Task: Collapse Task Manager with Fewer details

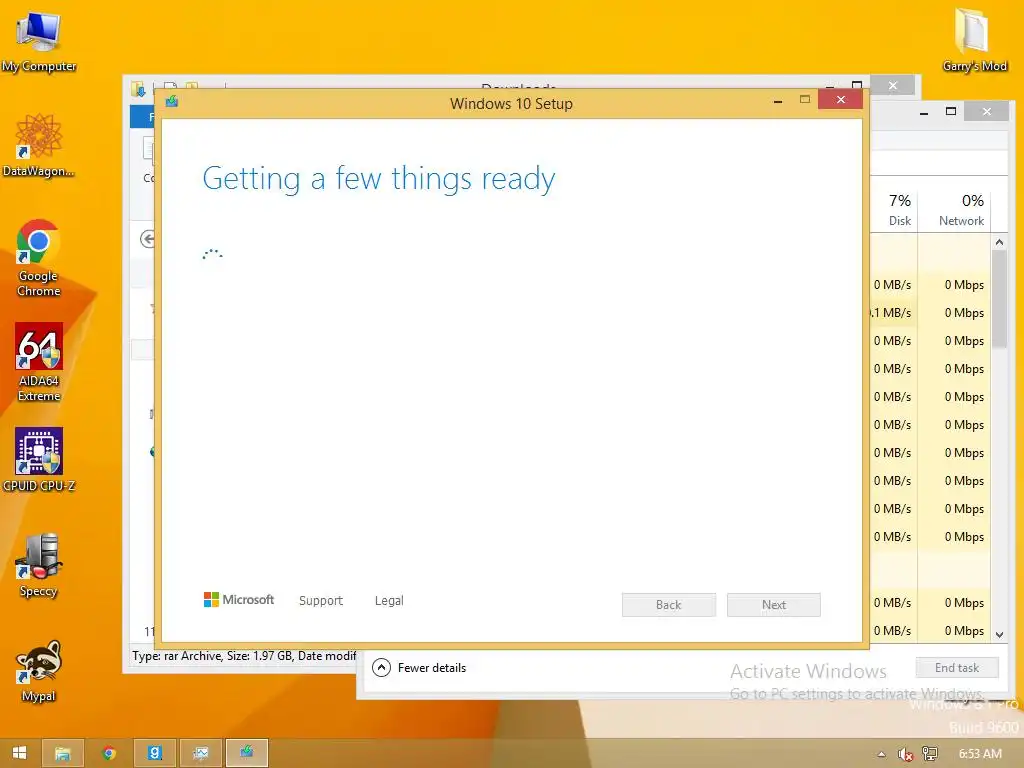Action: click(419, 667)
